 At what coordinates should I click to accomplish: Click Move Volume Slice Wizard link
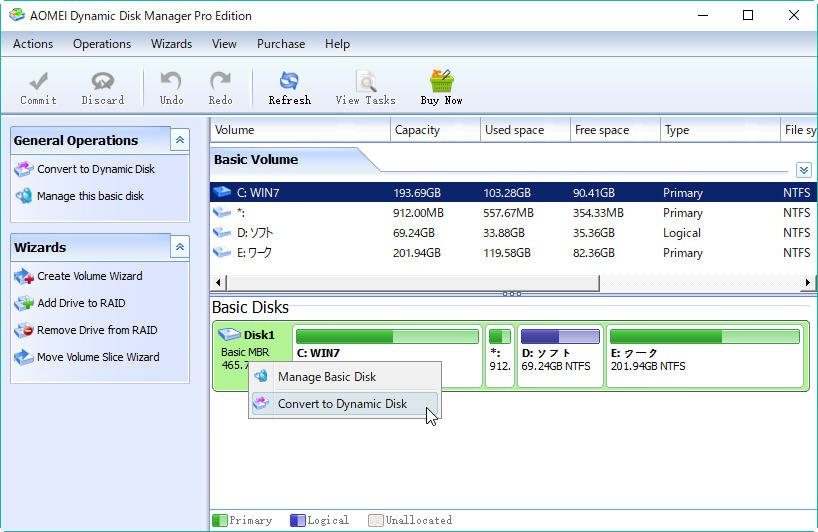click(x=98, y=357)
